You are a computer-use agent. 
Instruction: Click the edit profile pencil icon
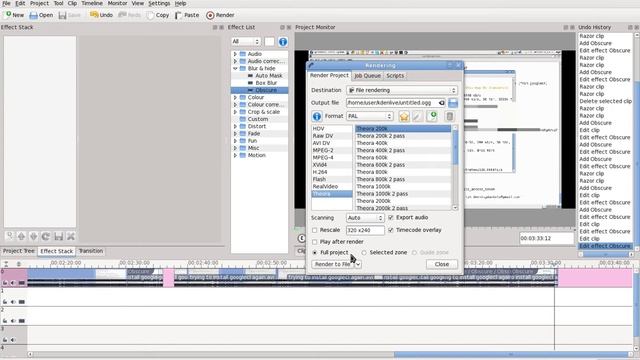pos(417,117)
